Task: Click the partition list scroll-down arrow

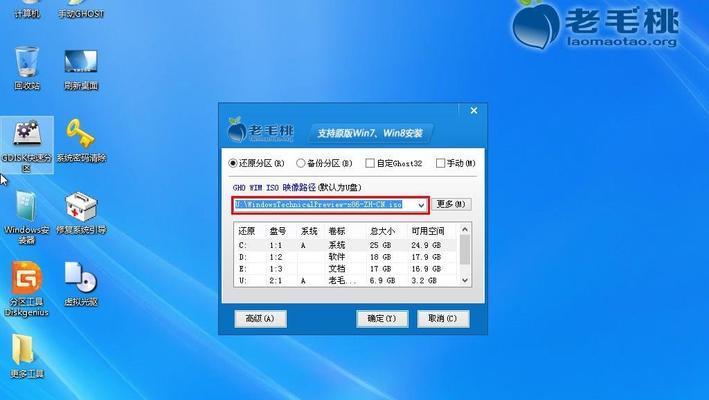Action: (464, 281)
